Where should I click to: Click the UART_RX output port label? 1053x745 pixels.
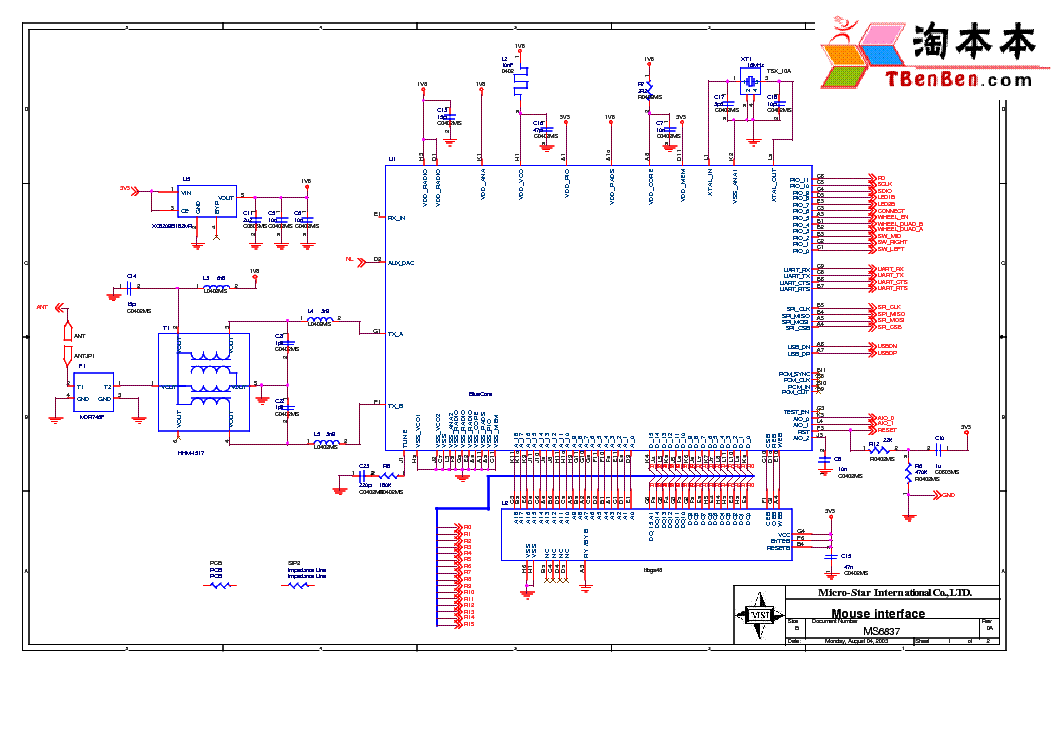890,269
